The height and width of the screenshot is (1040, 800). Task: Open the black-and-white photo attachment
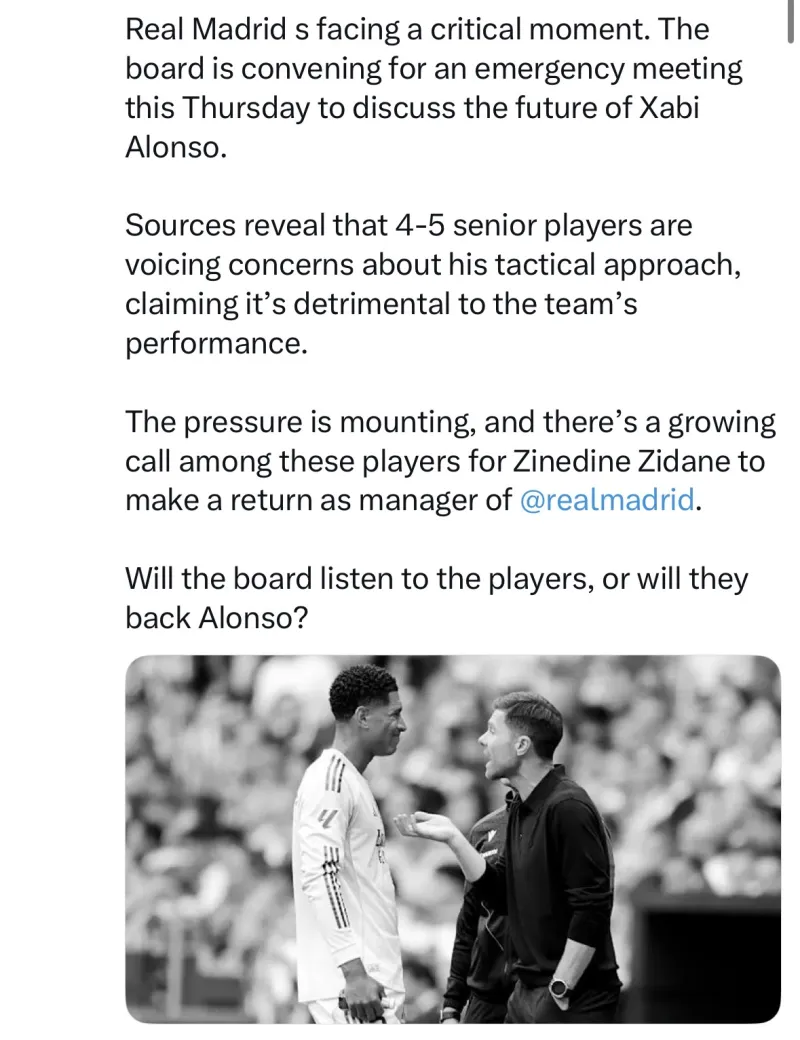click(452, 838)
